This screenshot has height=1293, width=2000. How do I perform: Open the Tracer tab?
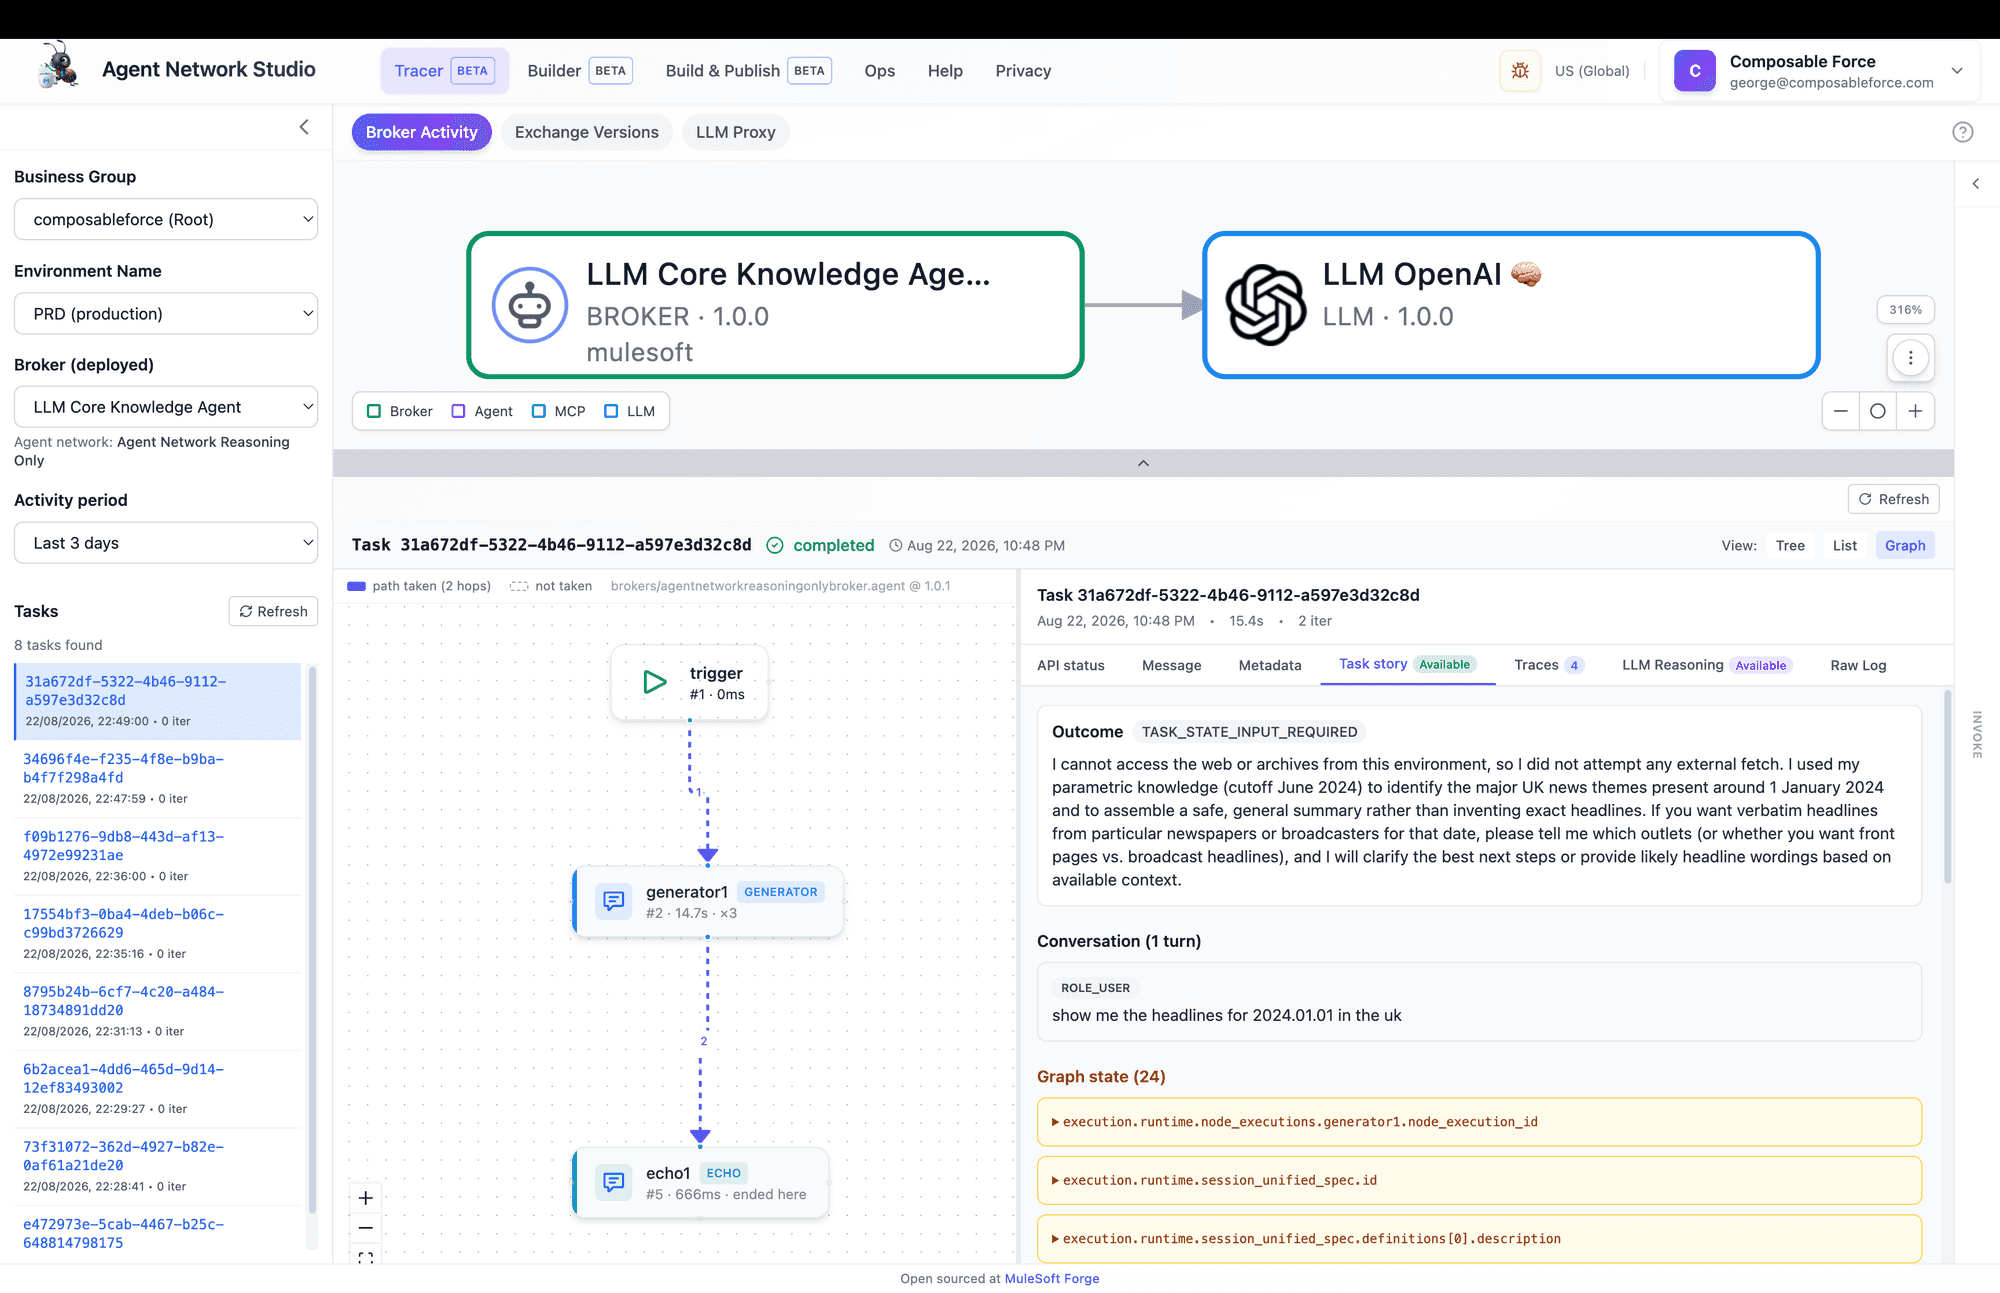444,71
